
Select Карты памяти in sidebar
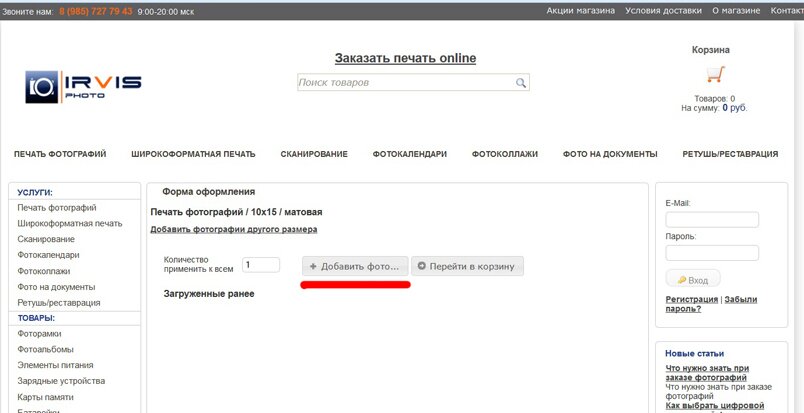click(x=45, y=397)
